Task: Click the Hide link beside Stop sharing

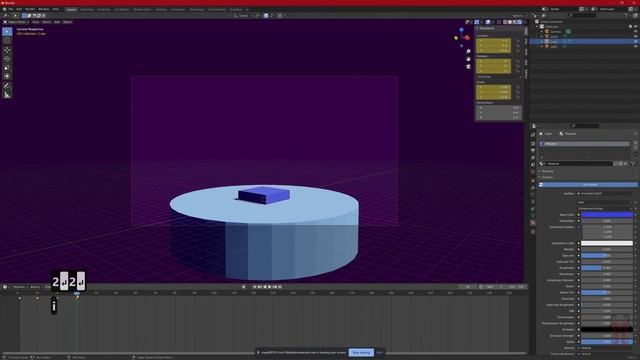Action: [380, 353]
